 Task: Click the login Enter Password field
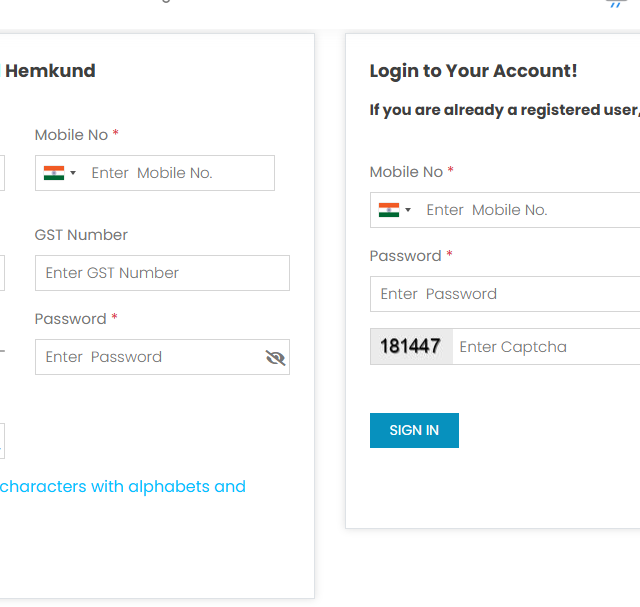coord(505,294)
